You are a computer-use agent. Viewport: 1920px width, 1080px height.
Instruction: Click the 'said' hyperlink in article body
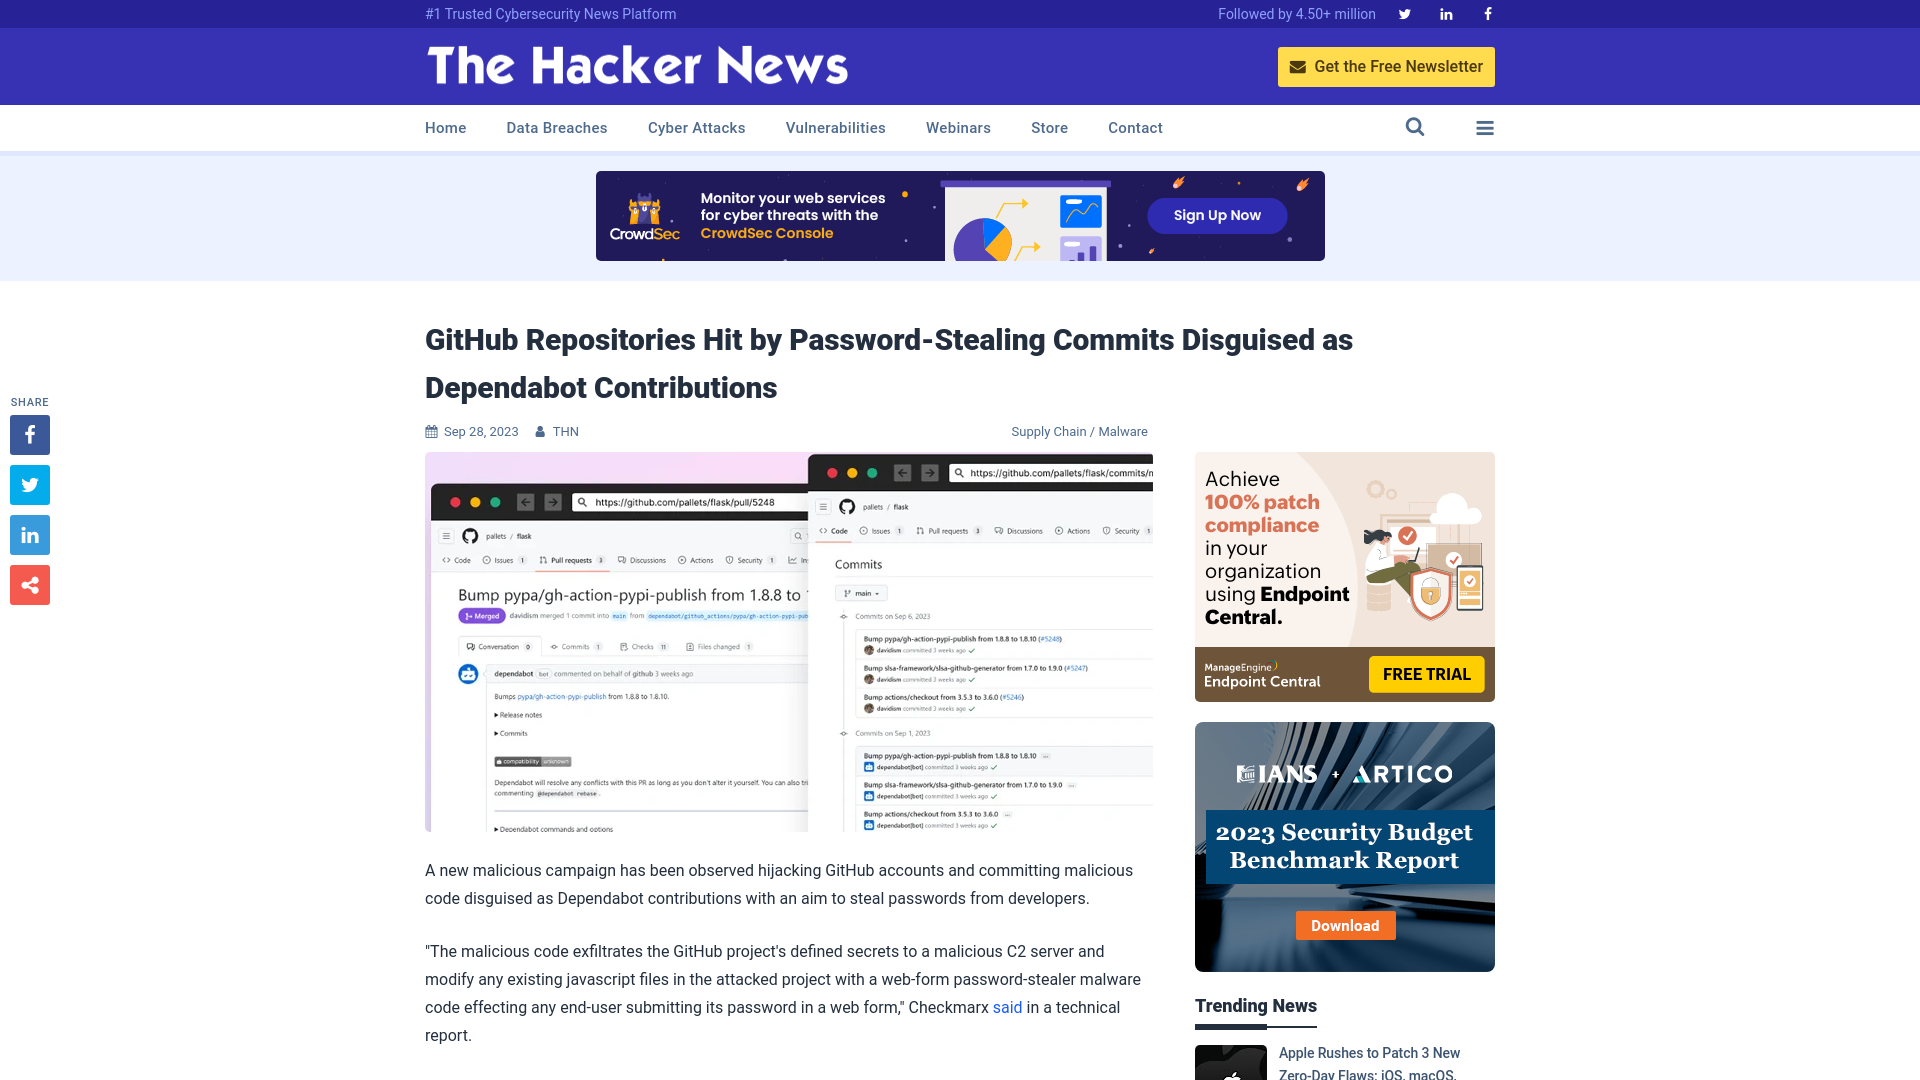coord(1006,1006)
